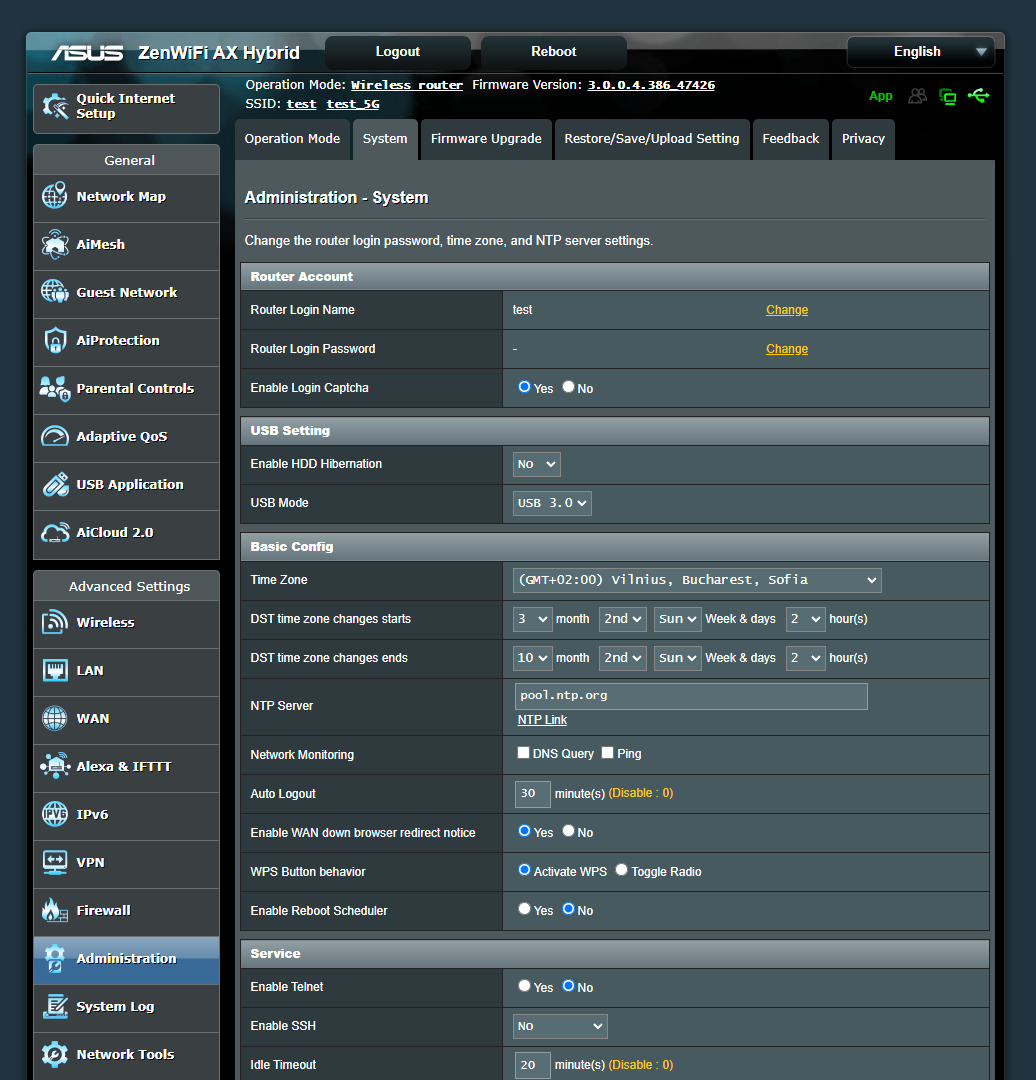The width and height of the screenshot is (1036, 1080).
Task: Change the Router Login Password
Action: [x=786, y=348]
